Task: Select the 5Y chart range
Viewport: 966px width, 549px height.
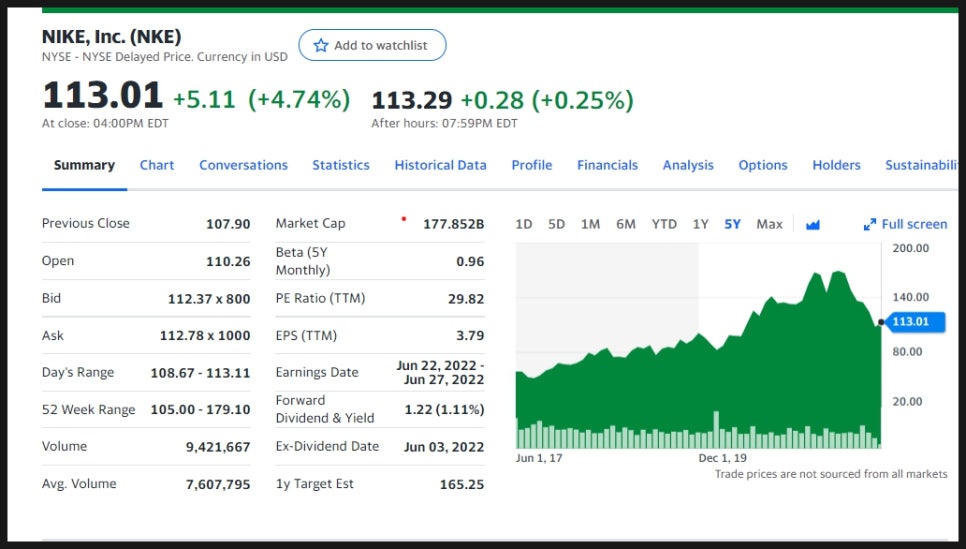Action: coord(733,224)
